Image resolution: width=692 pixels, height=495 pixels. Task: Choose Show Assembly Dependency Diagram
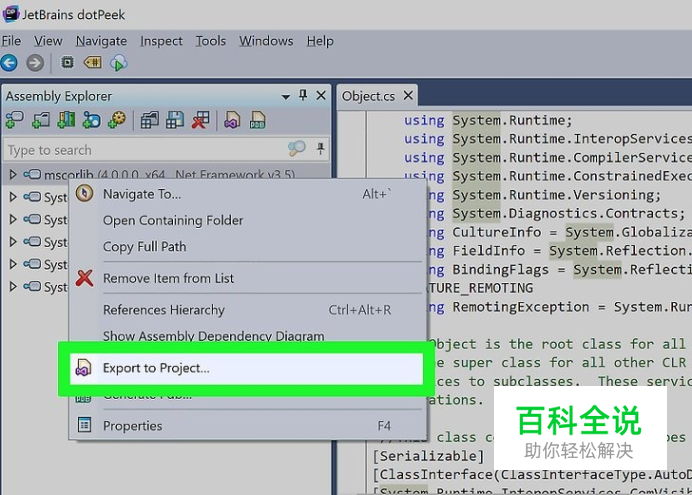(248, 335)
